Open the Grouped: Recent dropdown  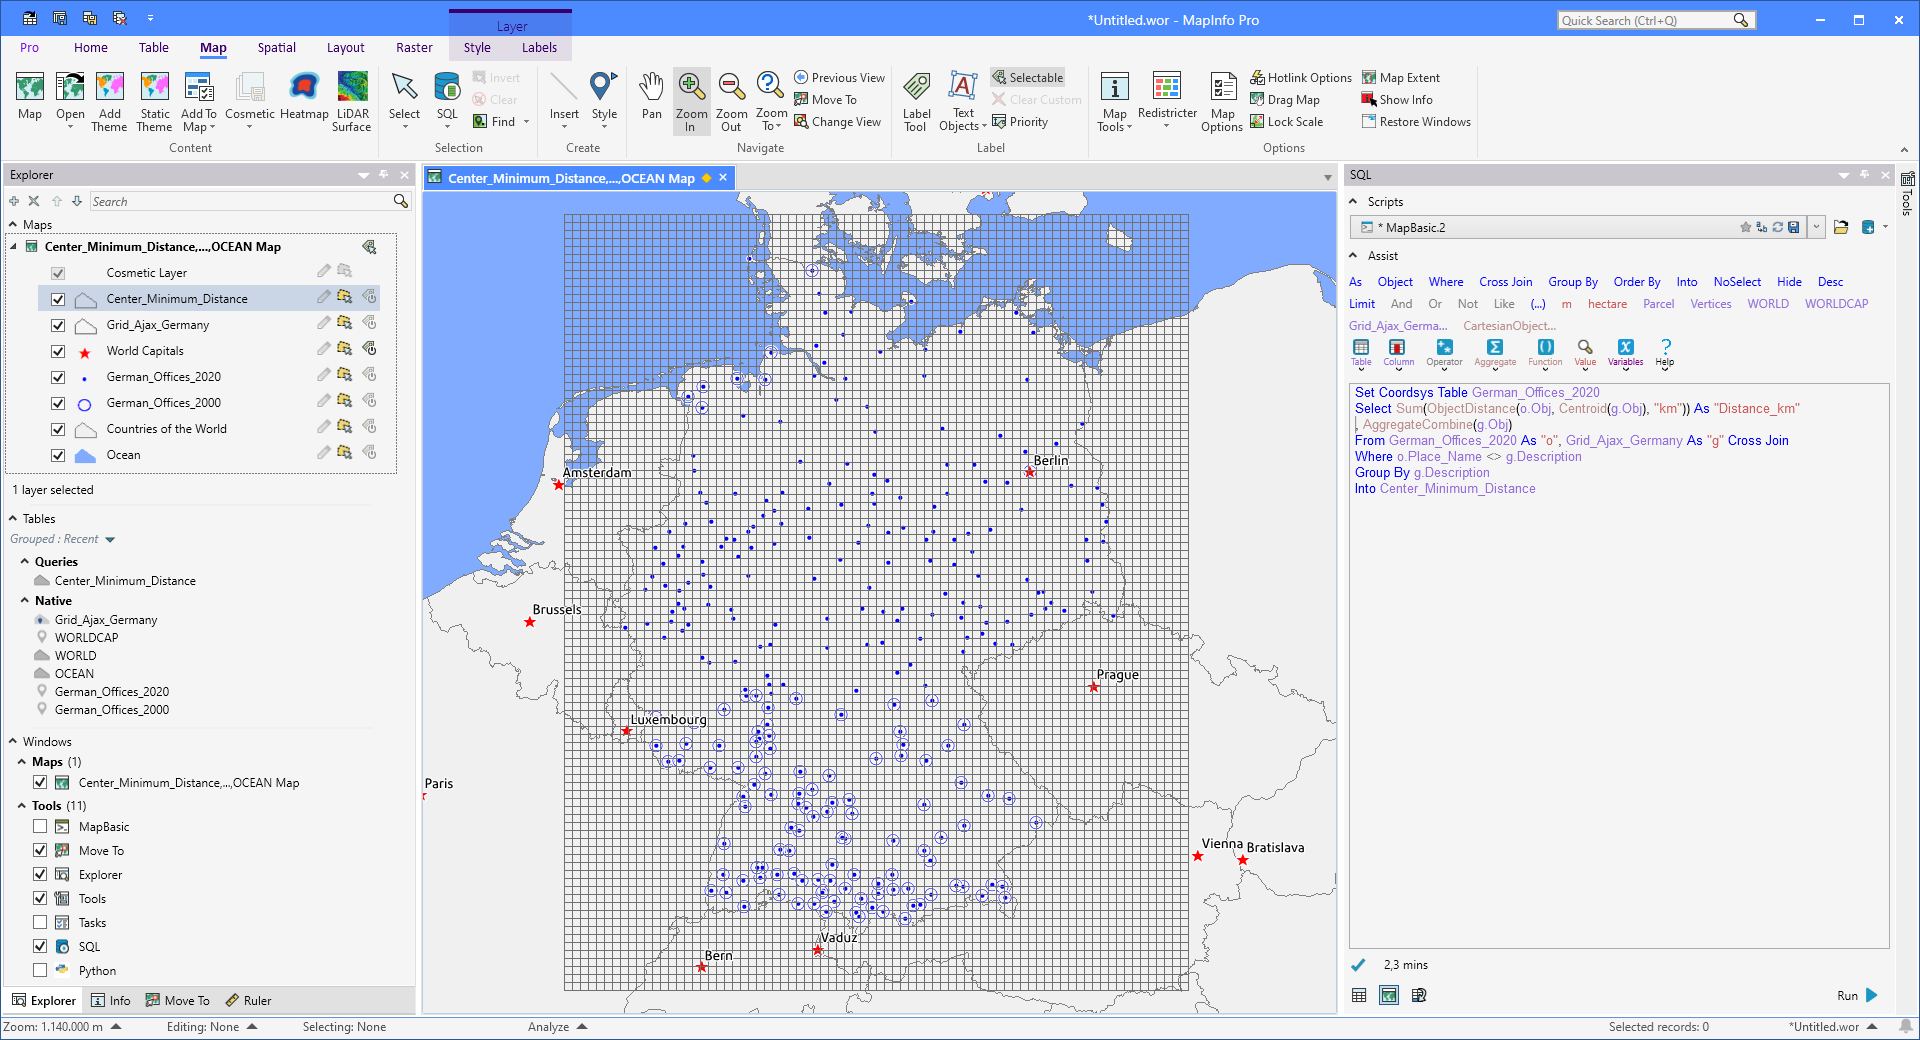(63, 539)
